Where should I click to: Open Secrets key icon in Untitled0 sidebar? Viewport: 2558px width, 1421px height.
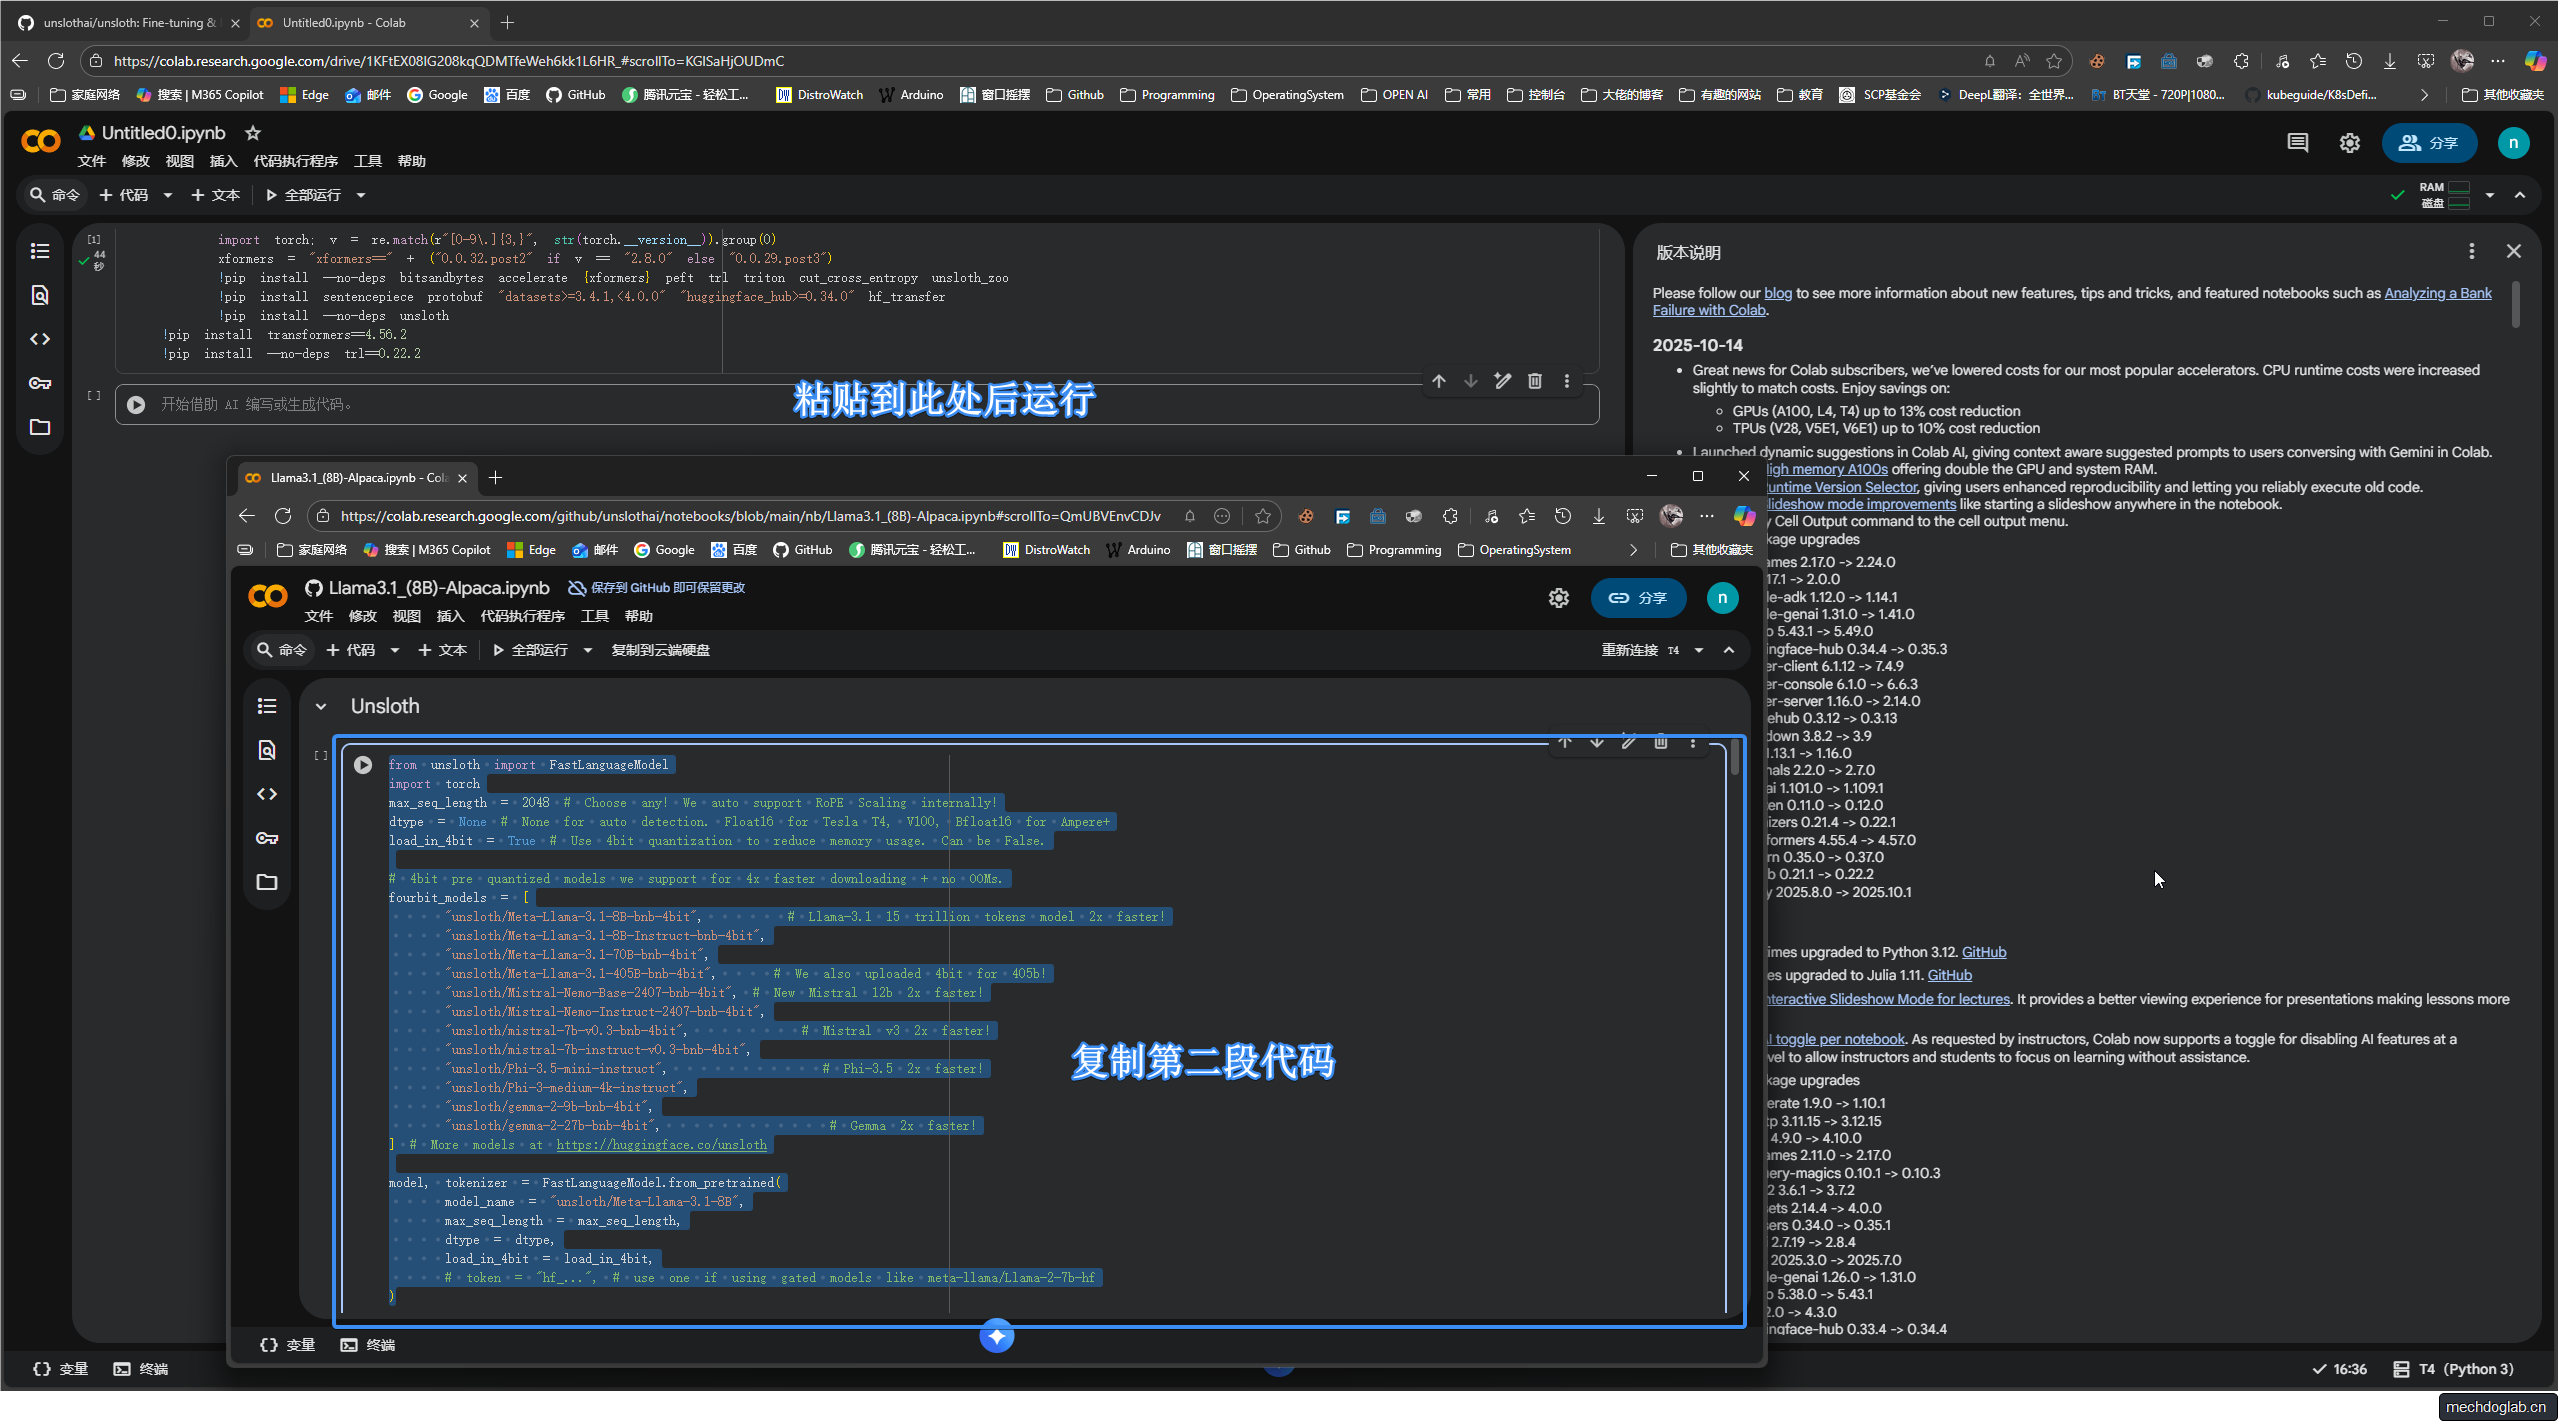pyautogui.click(x=40, y=383)
